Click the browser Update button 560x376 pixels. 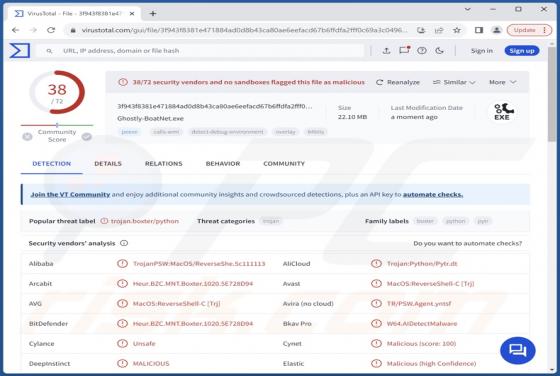pyautogui.click(x=530, y=30)
